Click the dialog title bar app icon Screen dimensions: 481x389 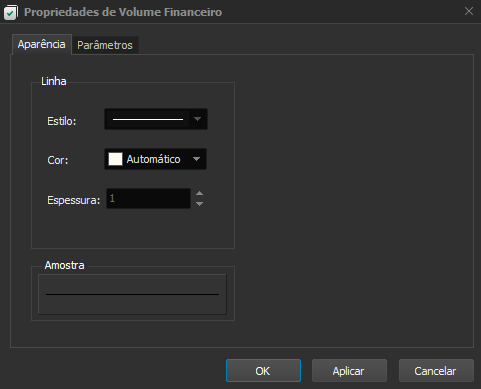[10, 13]
